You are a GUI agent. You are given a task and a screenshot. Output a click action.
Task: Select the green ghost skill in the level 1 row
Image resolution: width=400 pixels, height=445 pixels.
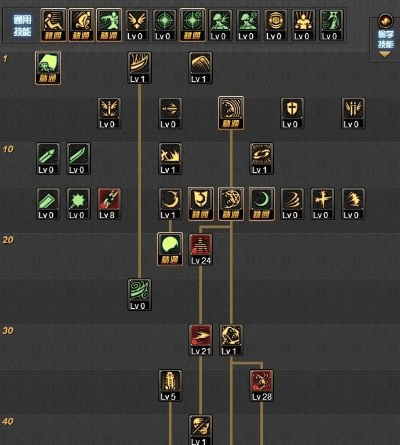[x=48, y=68]
